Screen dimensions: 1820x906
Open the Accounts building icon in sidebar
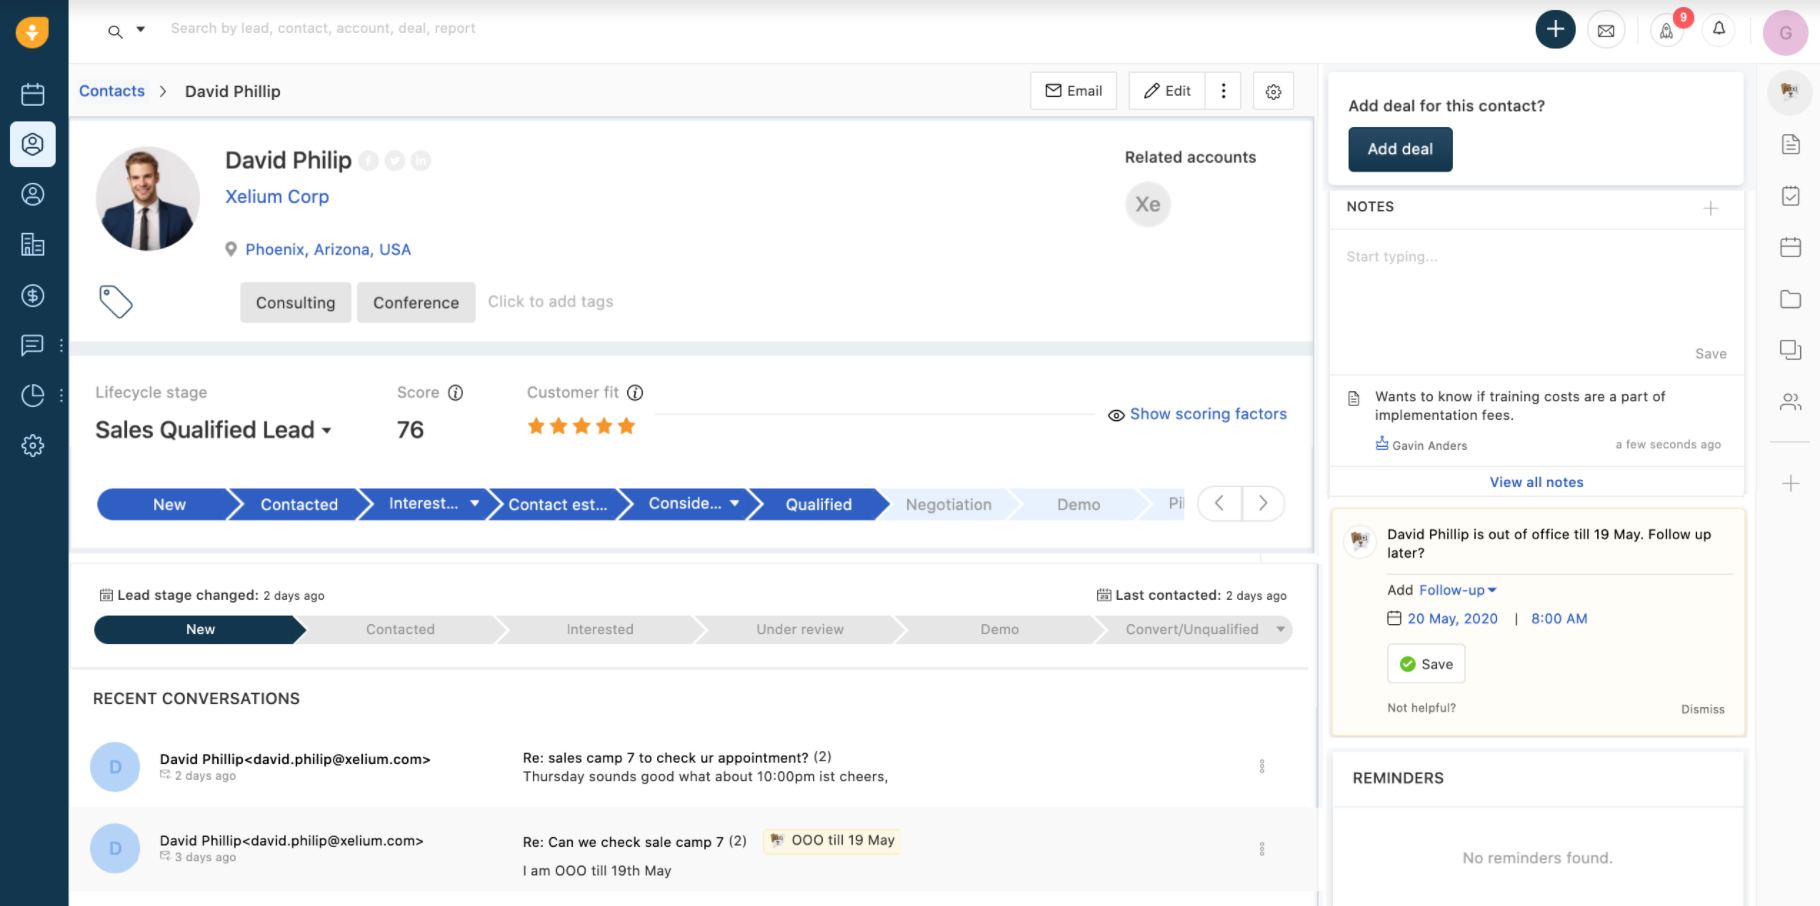click(33, 244)
